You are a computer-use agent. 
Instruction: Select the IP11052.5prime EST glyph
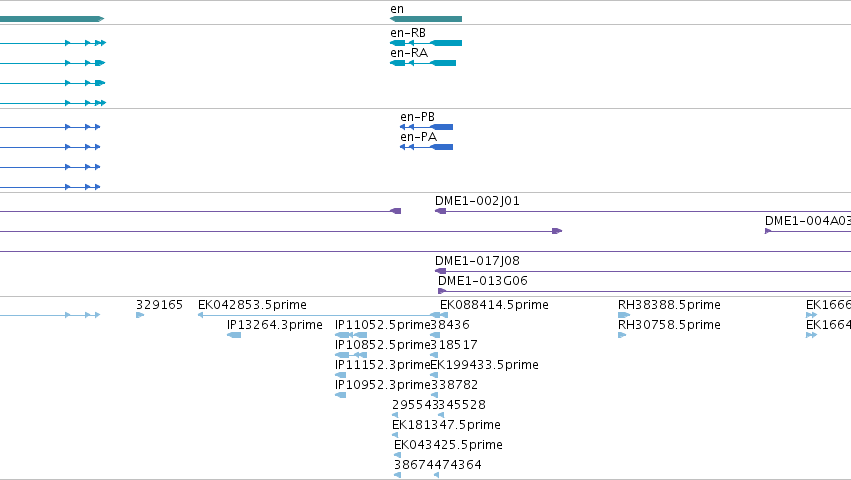coord(351,335)
